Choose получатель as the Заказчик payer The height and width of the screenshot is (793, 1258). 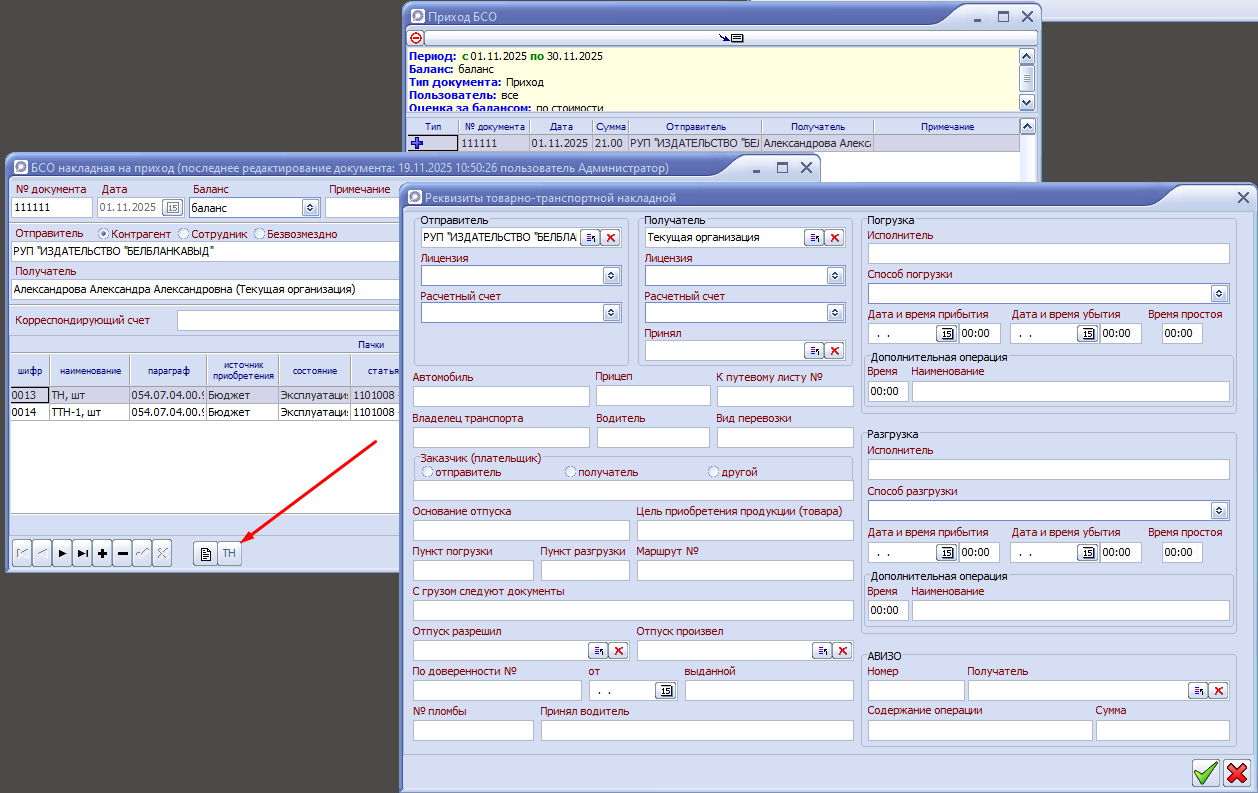(570, 472)
